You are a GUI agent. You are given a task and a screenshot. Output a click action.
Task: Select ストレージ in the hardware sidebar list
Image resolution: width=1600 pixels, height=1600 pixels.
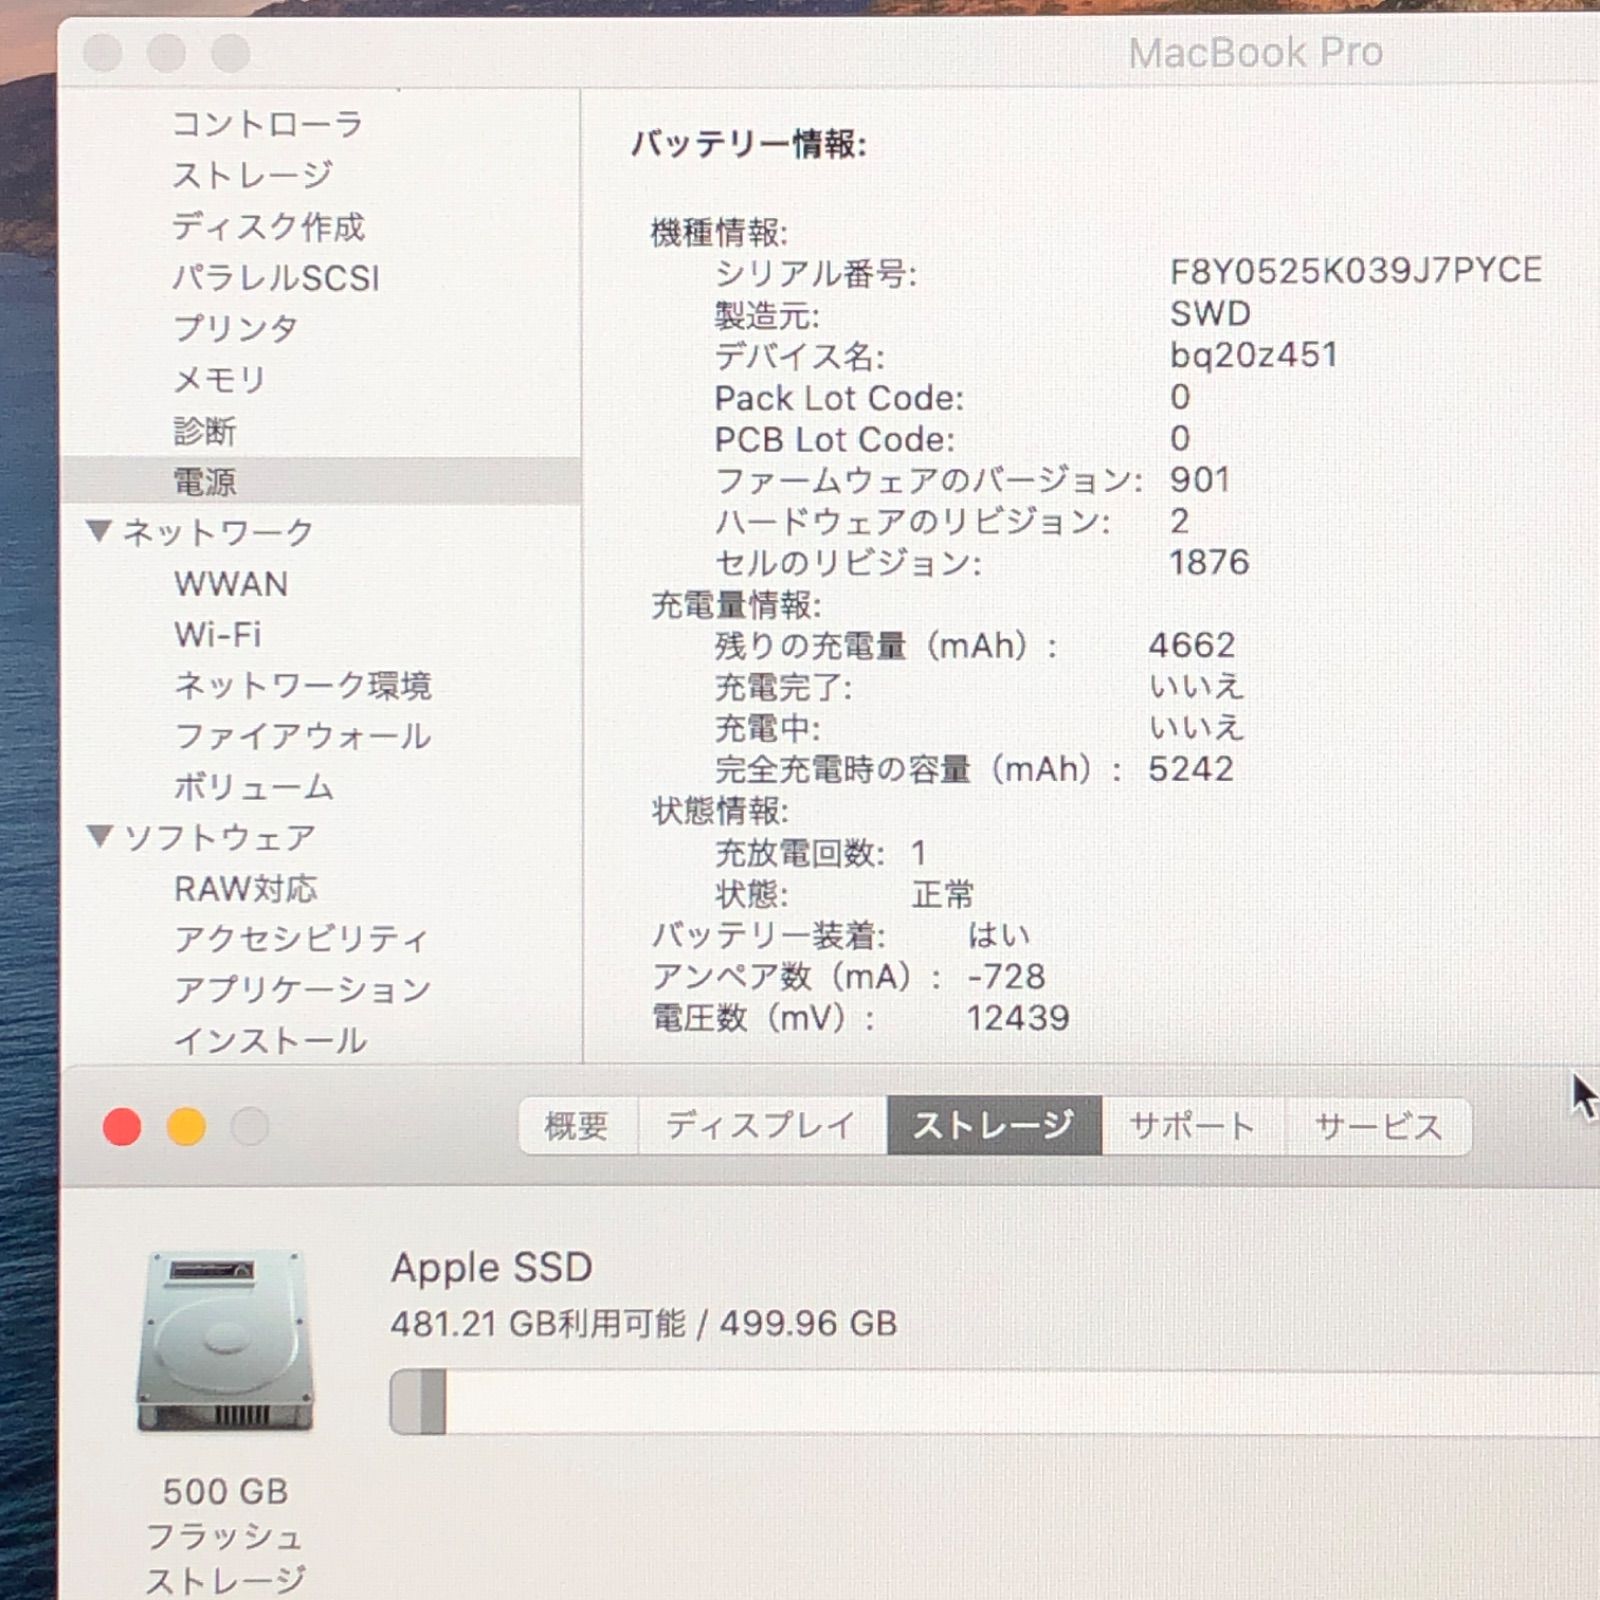point(252,175)
